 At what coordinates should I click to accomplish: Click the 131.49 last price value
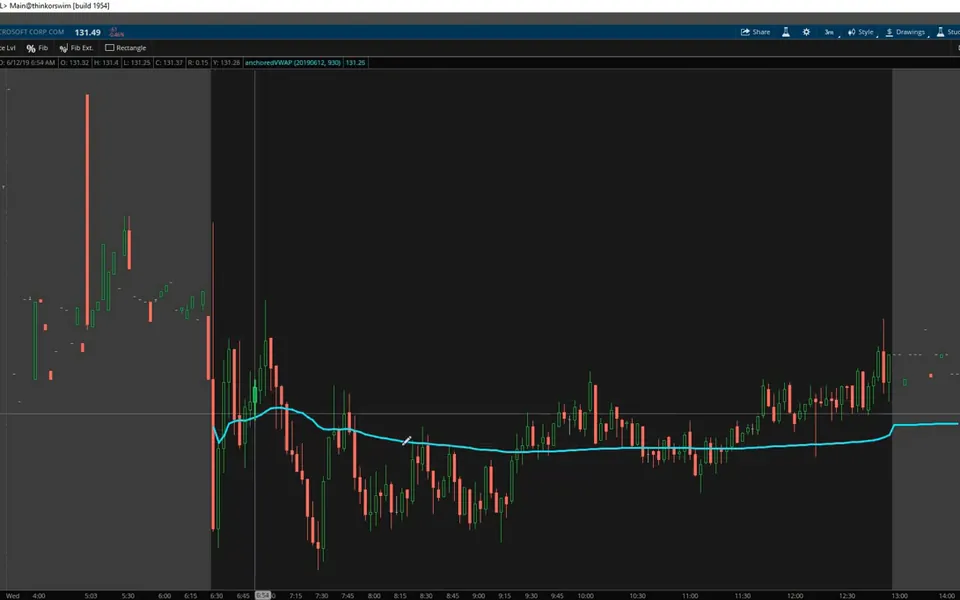tap(88, 32)
